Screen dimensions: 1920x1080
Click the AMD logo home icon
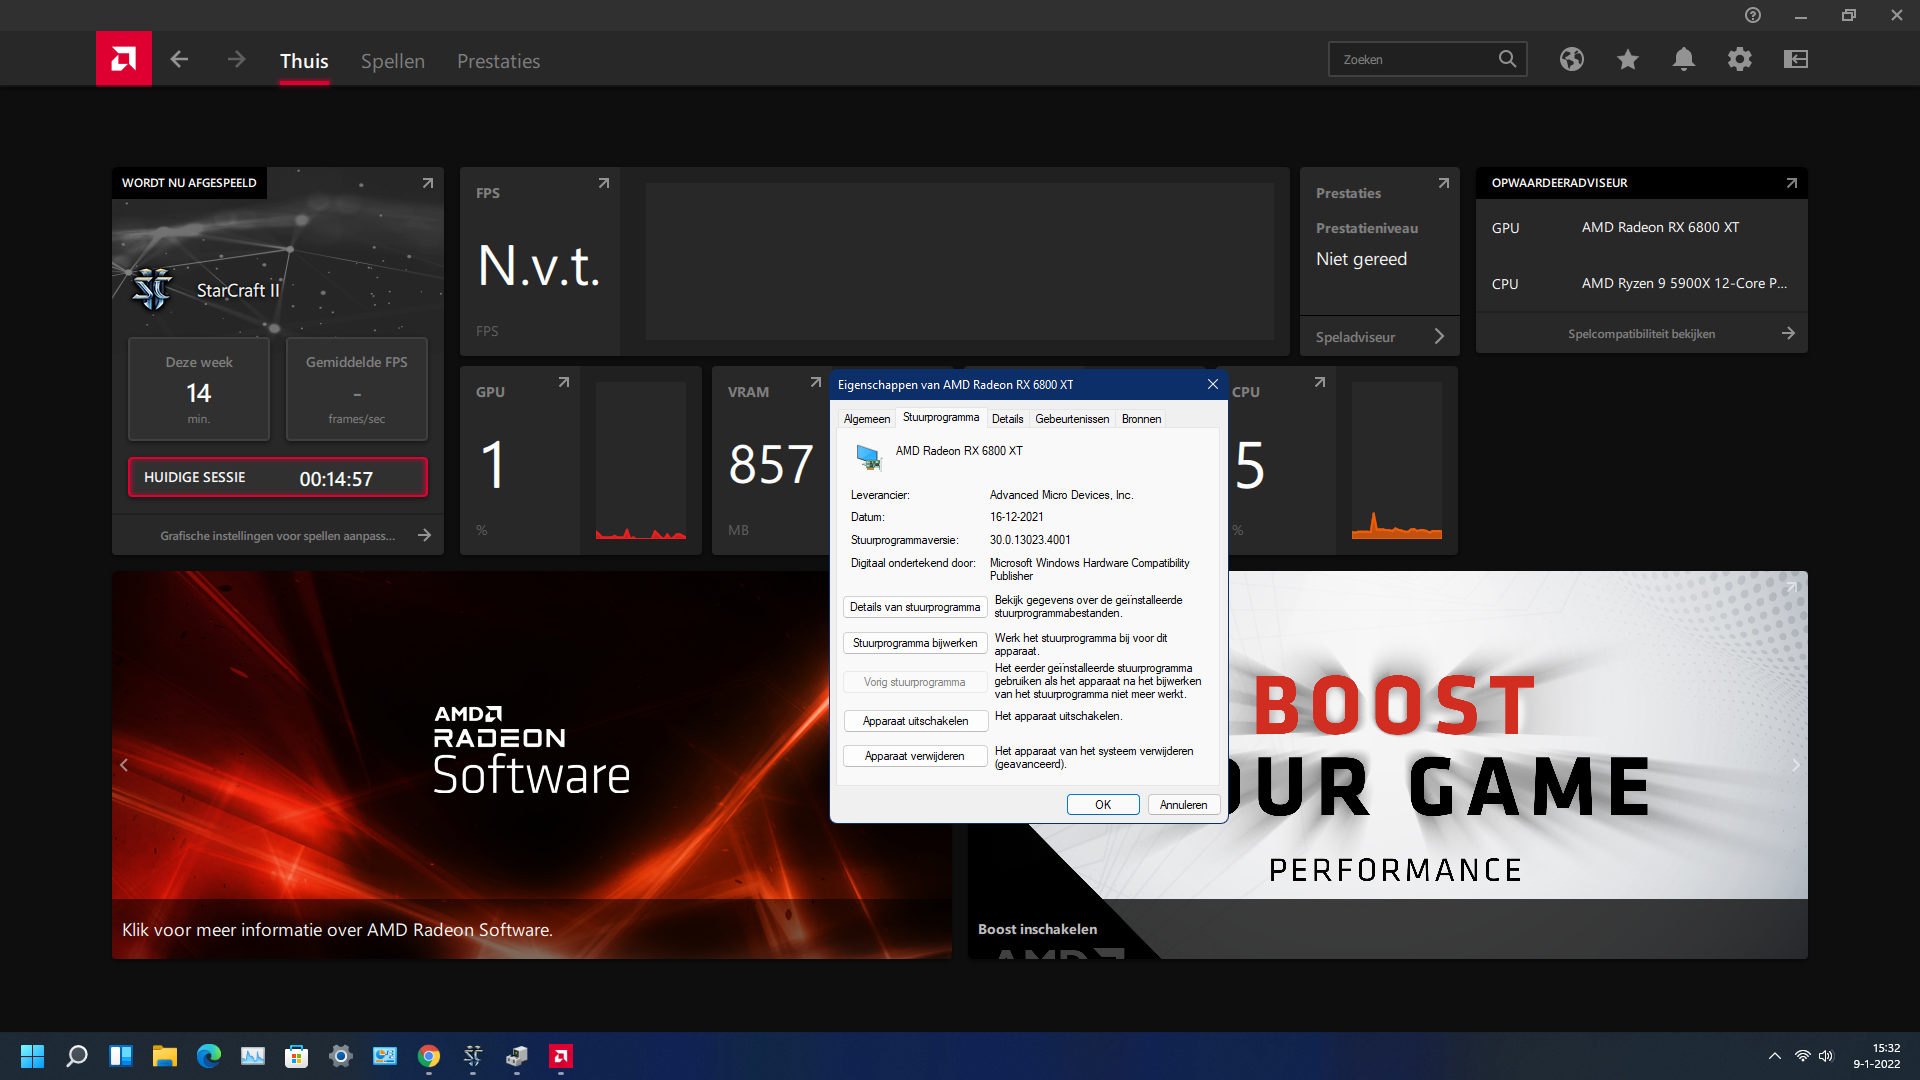pyautogui.click(x=124, y=59)
